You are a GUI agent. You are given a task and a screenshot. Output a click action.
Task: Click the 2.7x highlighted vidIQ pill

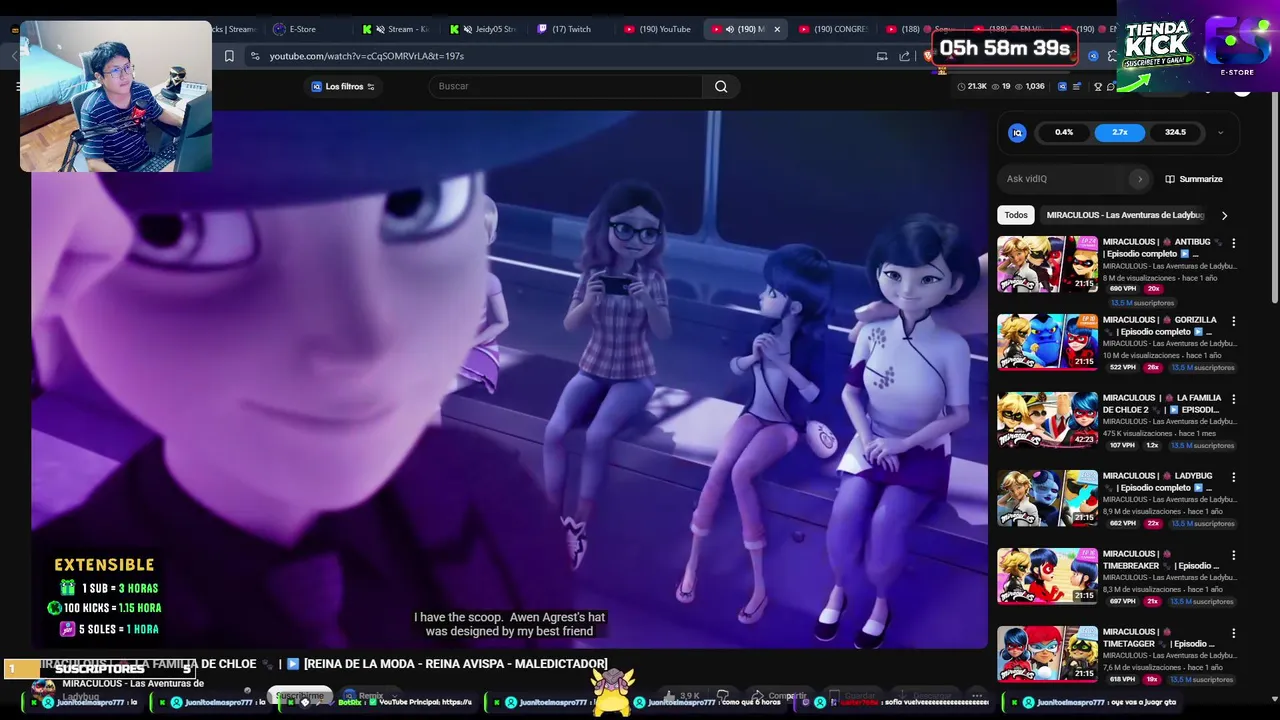[1120, 132]
